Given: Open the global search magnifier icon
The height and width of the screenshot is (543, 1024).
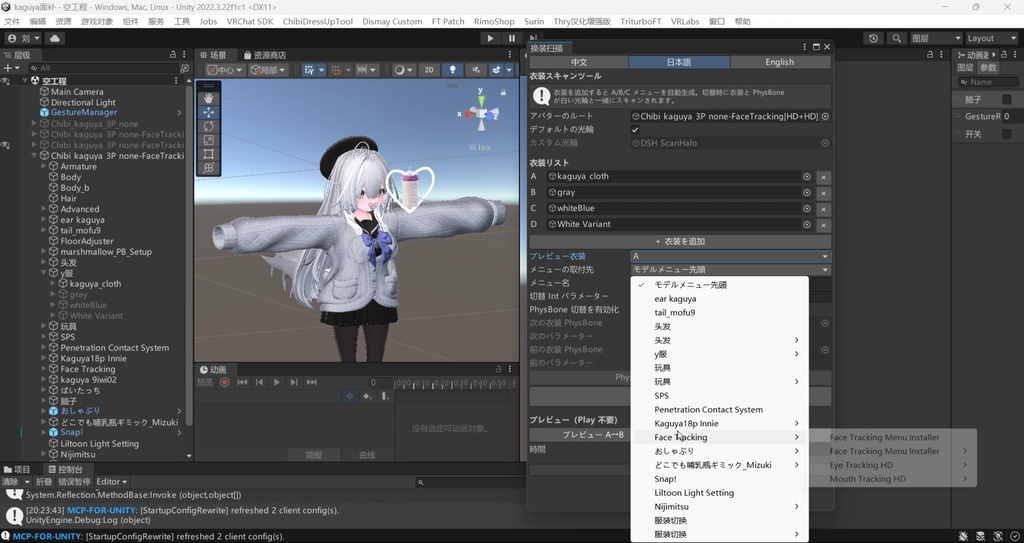Looking at the screenshot, I should pos(897,39).
